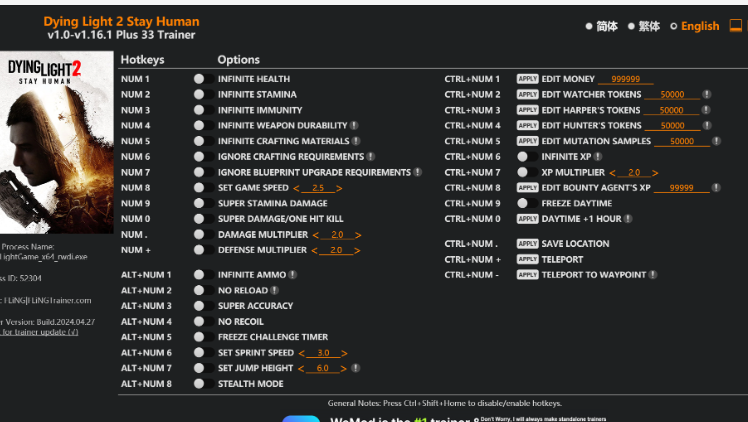748x422 pixels.
Task: Toggle the Set Game Speed switch
Action: pos(204,188)
